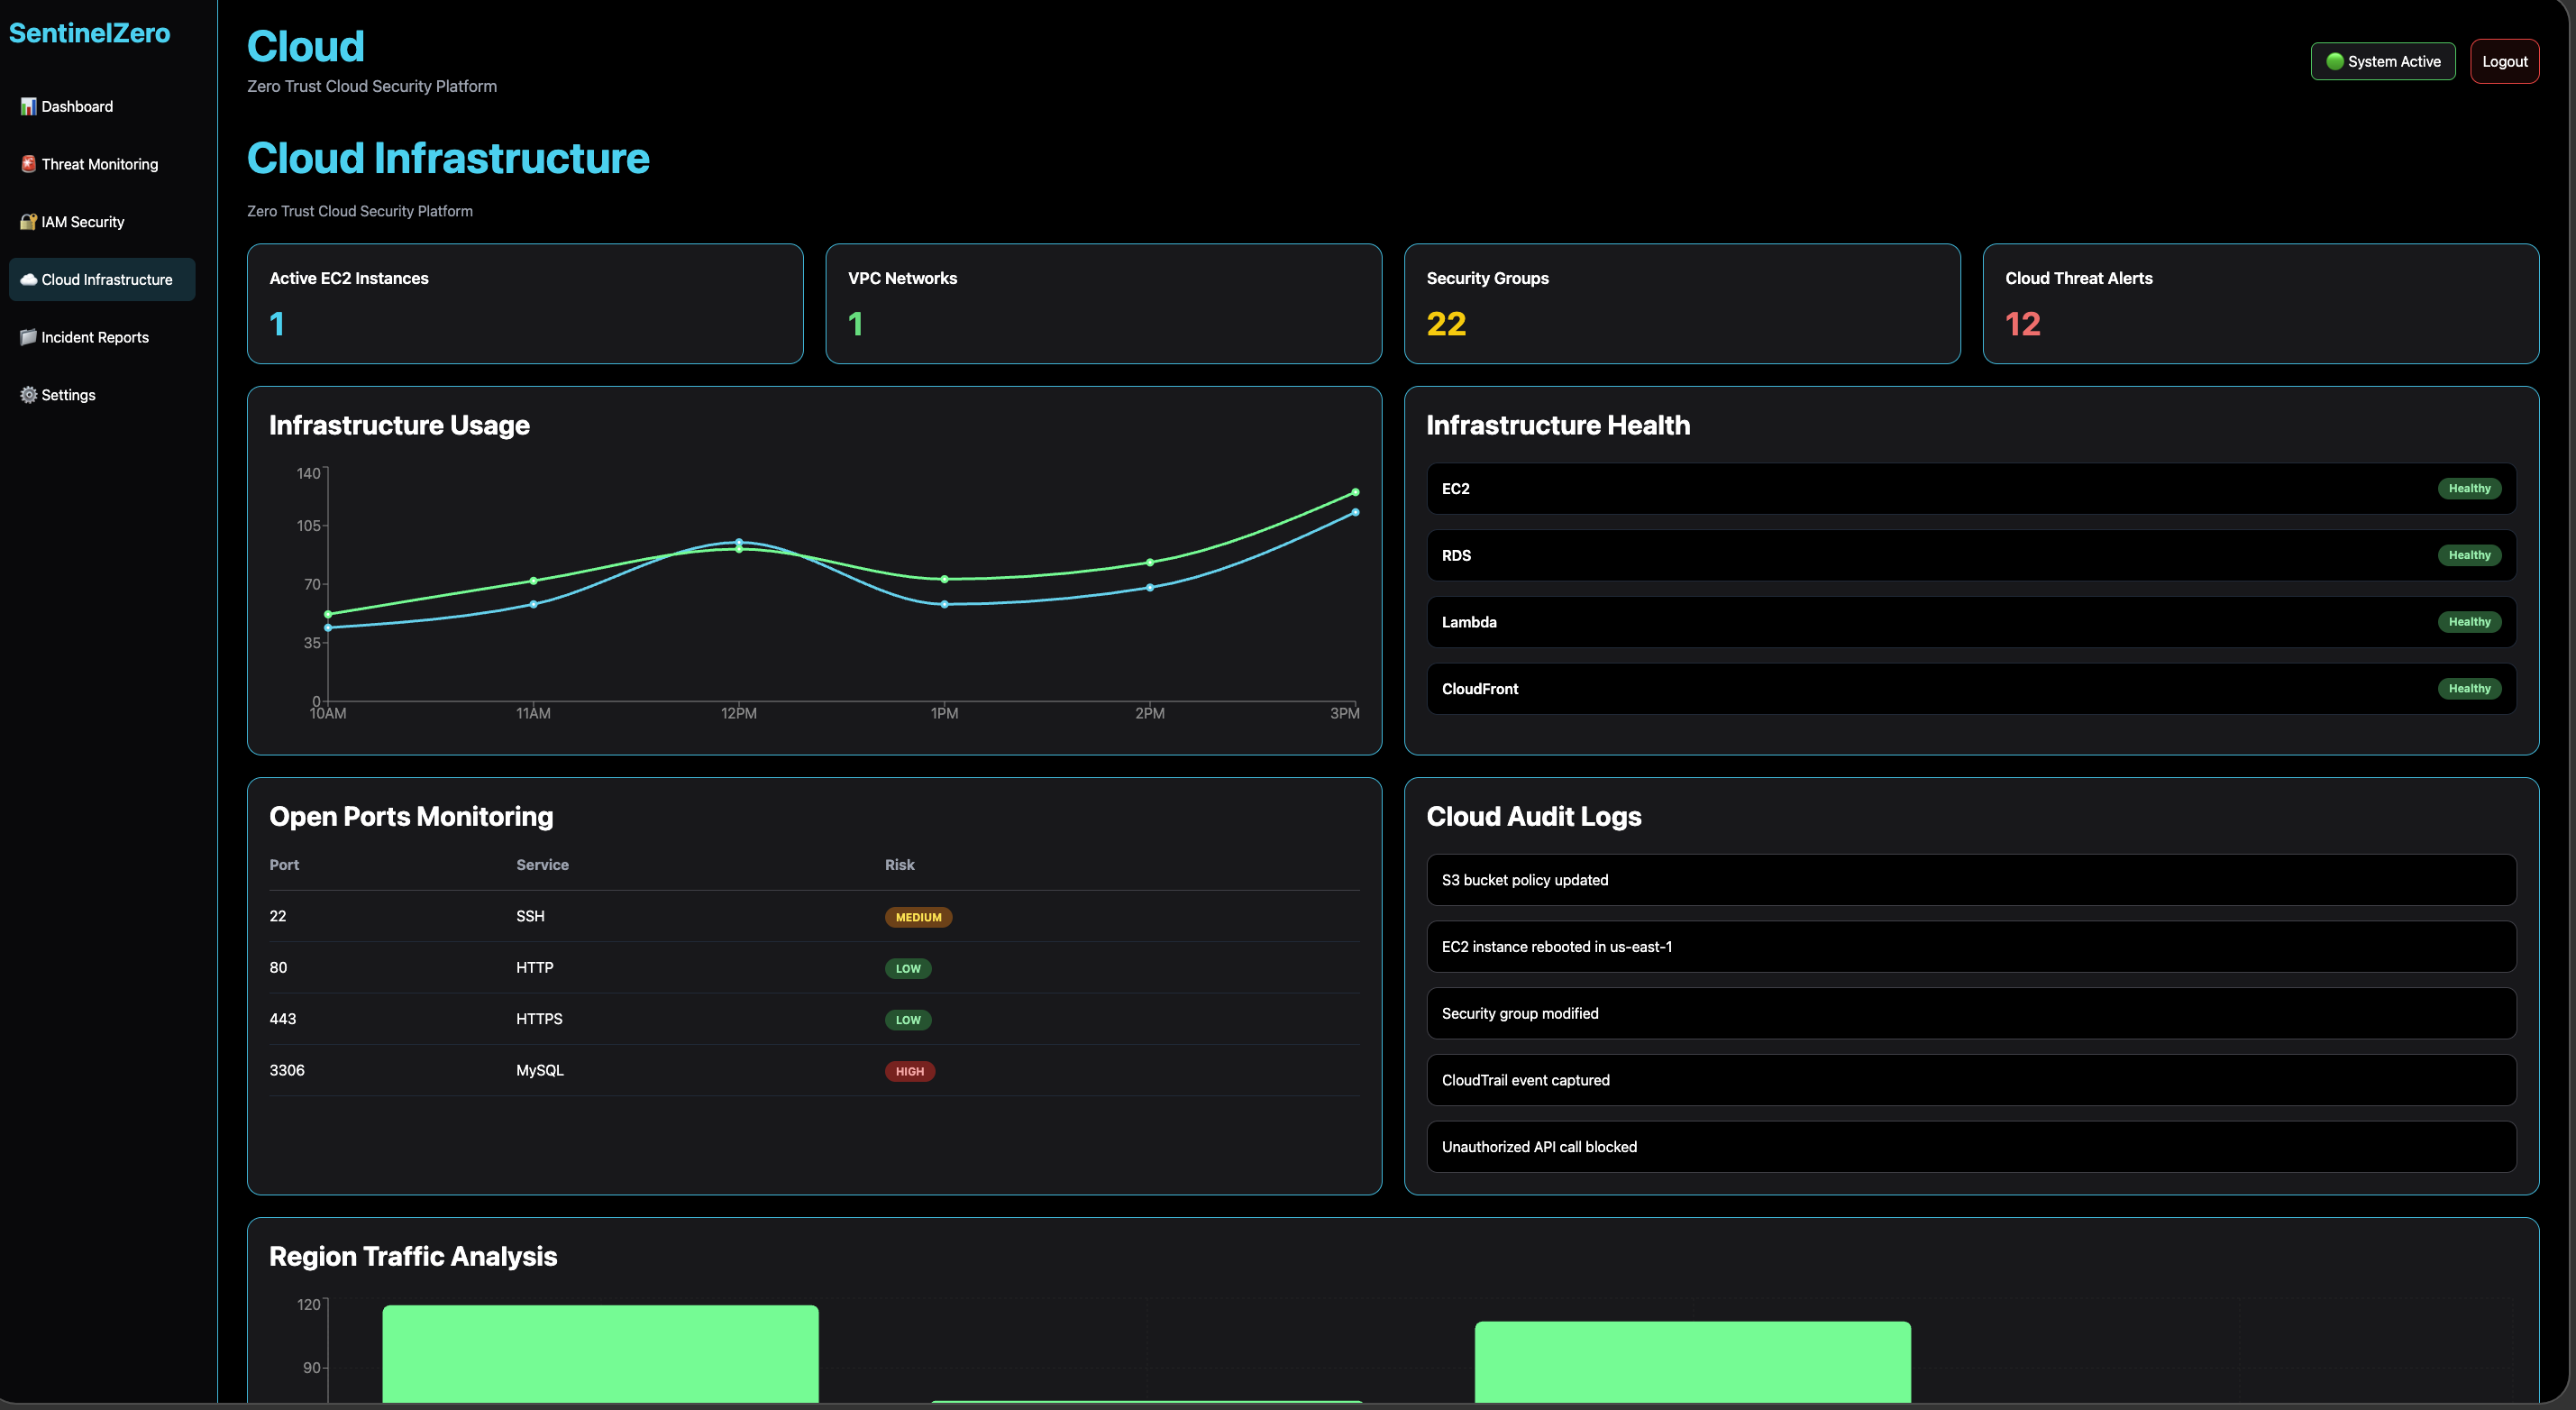2576x1410 pixels.
Task: Click the Dashboard bar-chart icon in sidebar
Action: point(28,106)
